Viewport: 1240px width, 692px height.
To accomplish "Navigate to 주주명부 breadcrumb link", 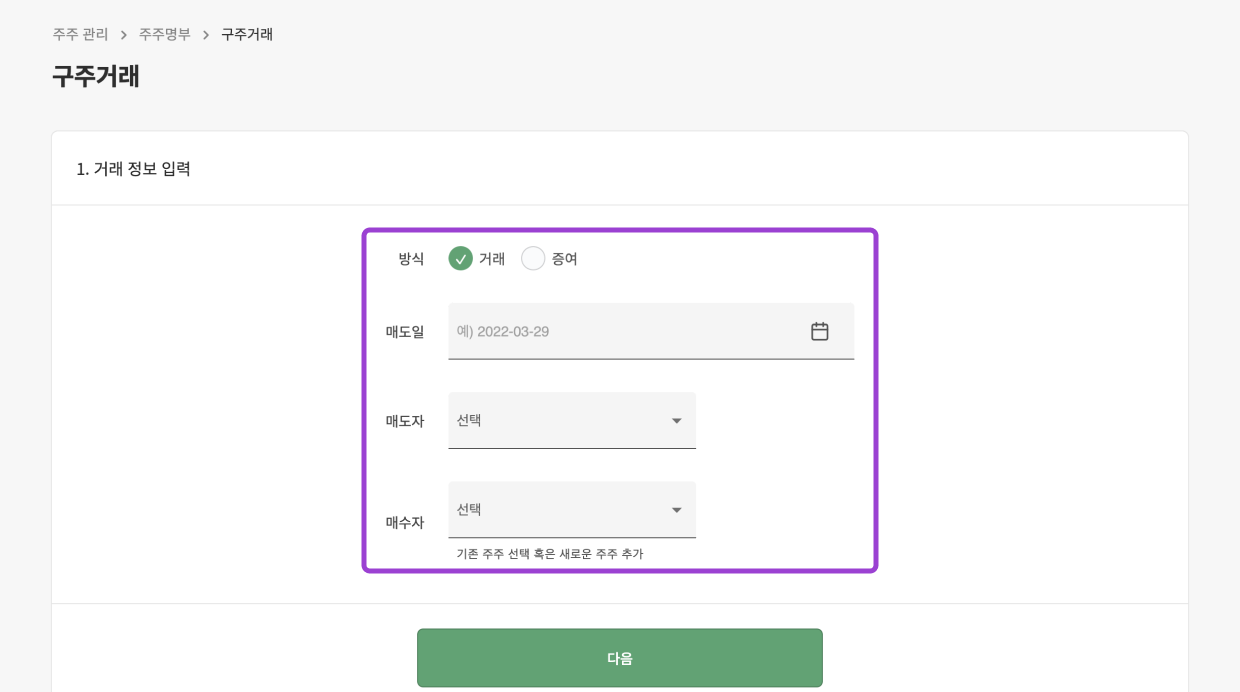I will coord(164,34).
